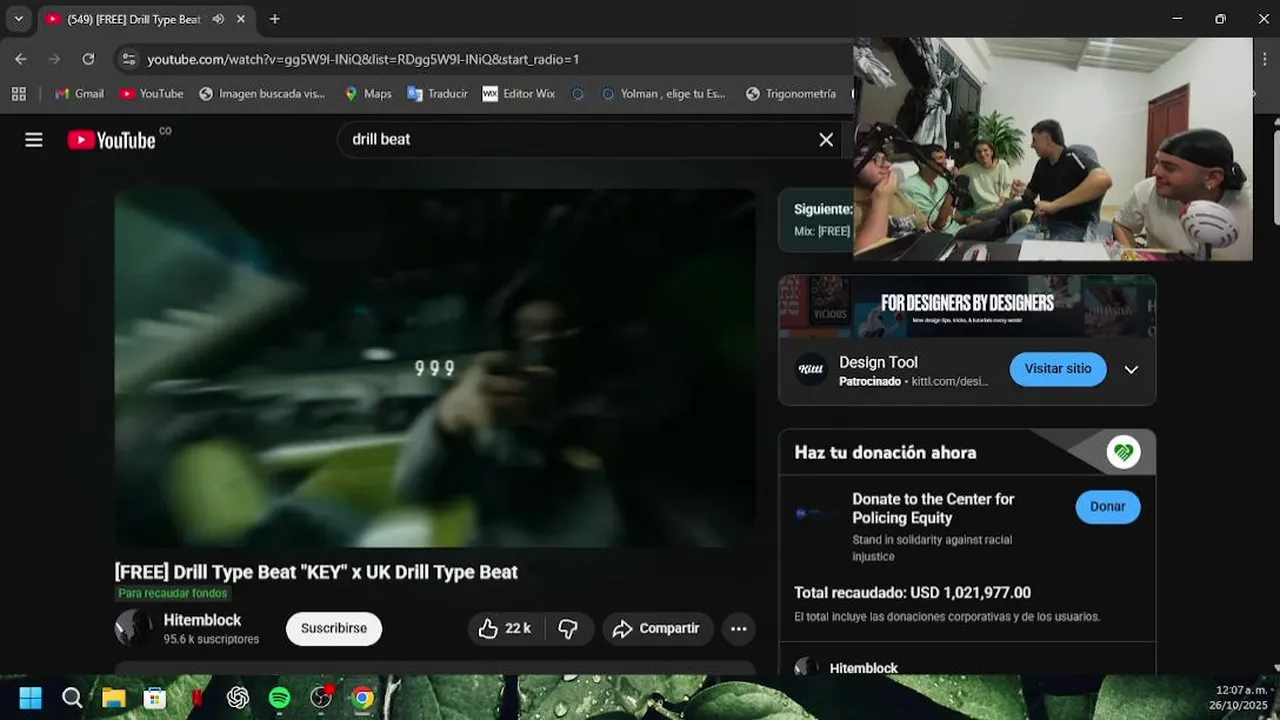1280x720 pixels.
Task: Clear the 'drill beat' search text
Action: coord(826,140)
